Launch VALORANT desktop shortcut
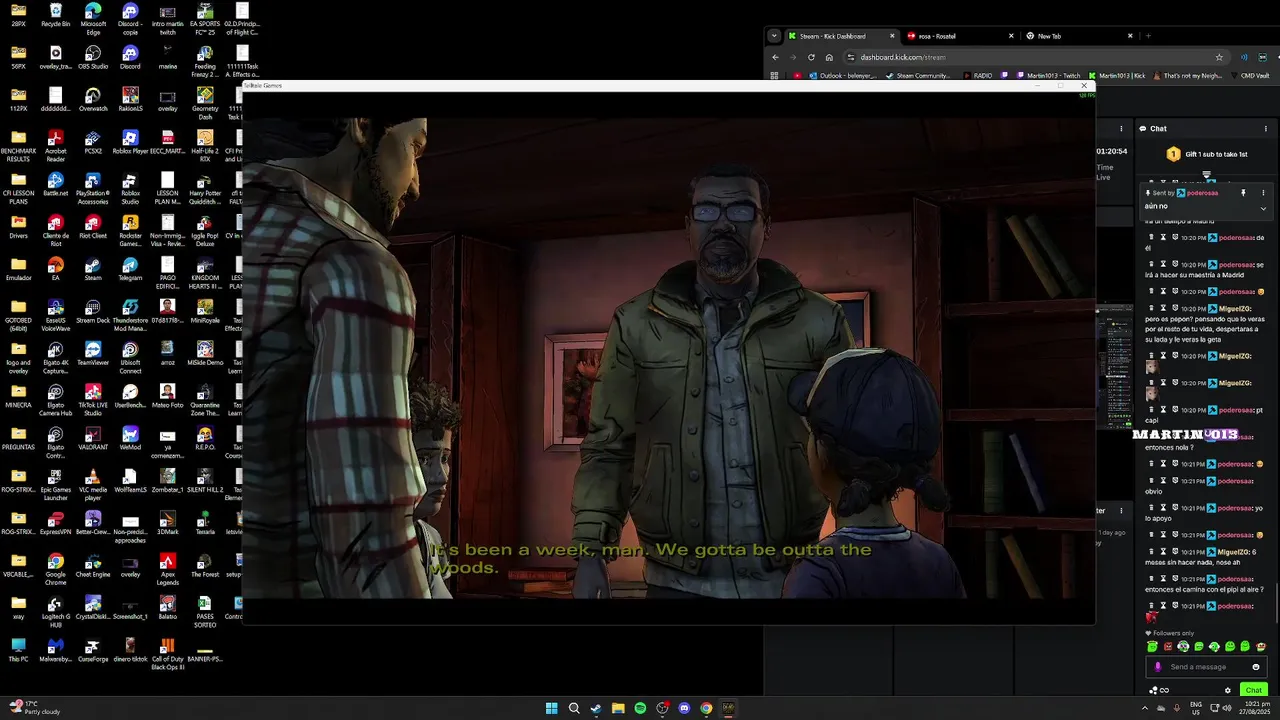Screen dimensions: 1280x720 pyautogui.click(x=93, y=437)
